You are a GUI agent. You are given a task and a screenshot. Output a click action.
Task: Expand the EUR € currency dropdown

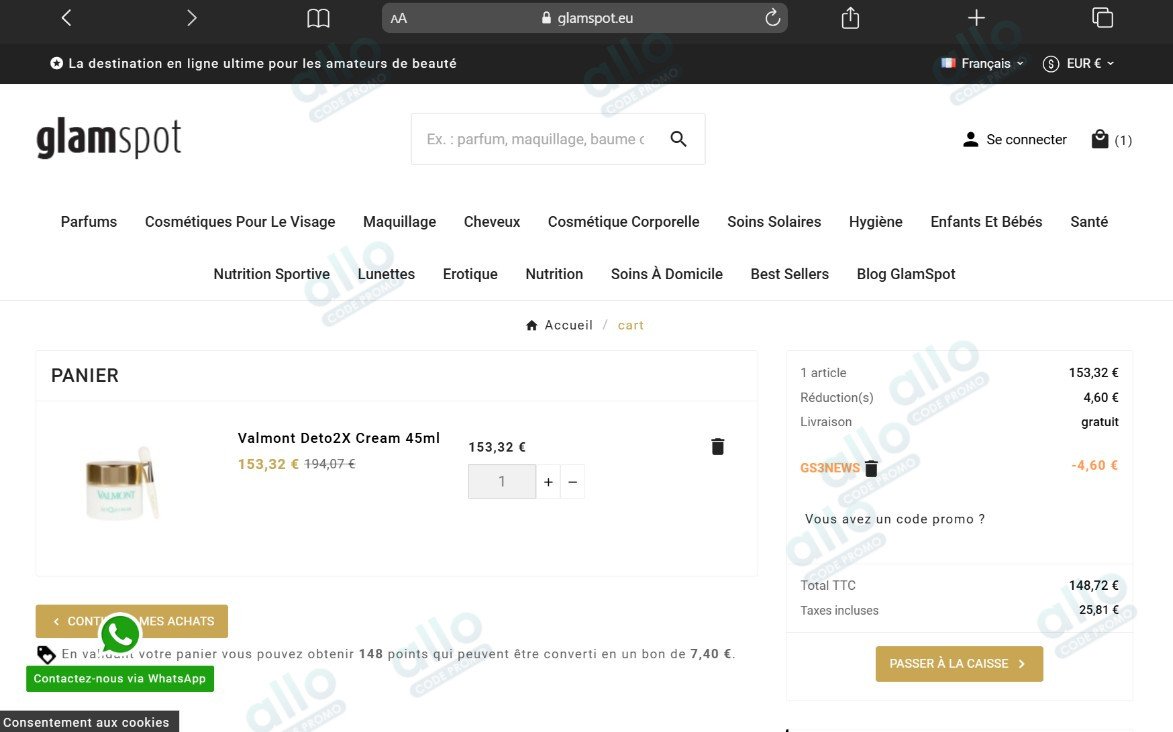(x=1078, y=64)
